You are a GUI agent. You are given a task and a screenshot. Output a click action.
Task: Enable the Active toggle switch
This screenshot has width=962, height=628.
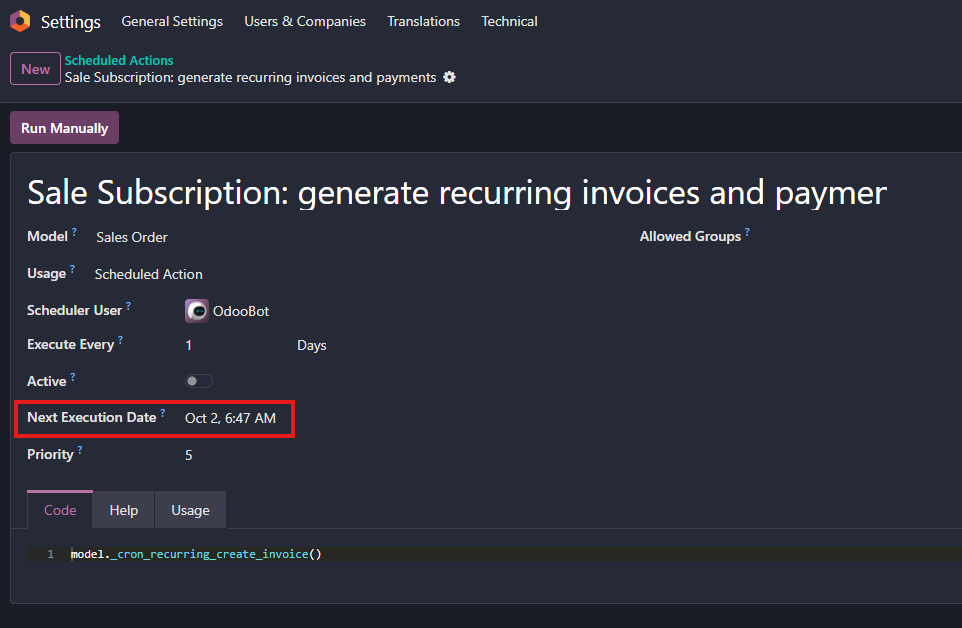[x=198, y=381]
